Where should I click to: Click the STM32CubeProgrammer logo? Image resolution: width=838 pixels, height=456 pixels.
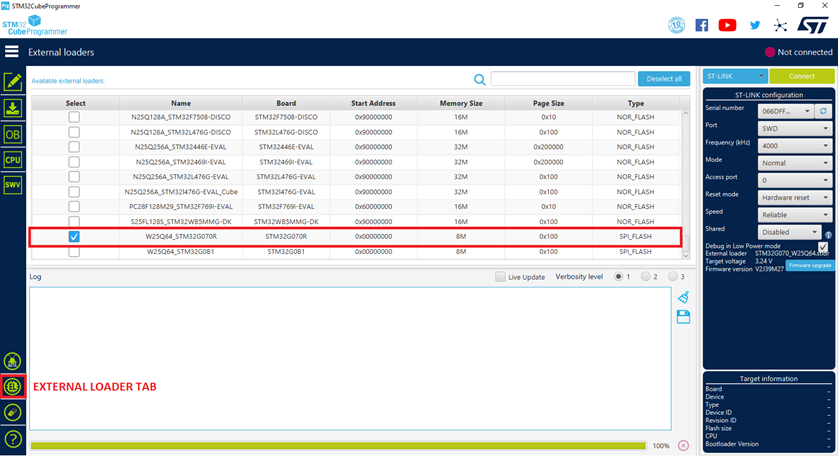(x=35, y=26)
